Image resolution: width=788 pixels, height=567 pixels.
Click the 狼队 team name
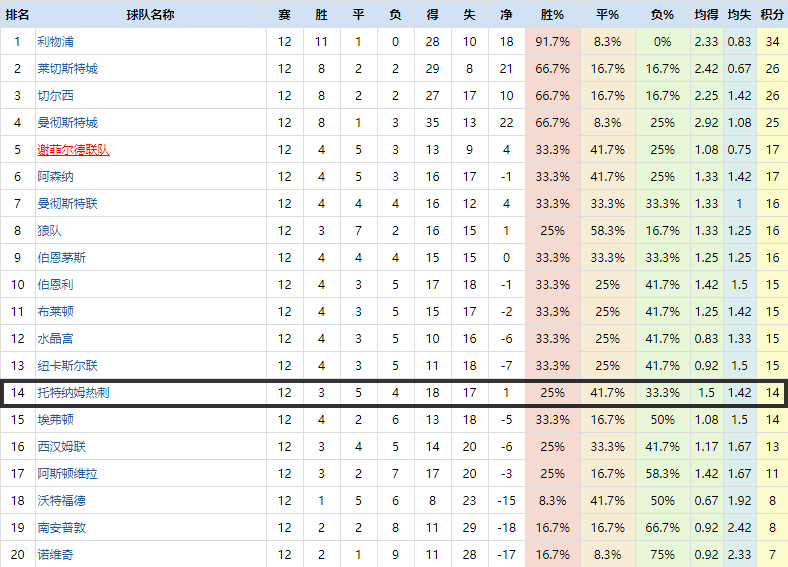click(49, 231)
